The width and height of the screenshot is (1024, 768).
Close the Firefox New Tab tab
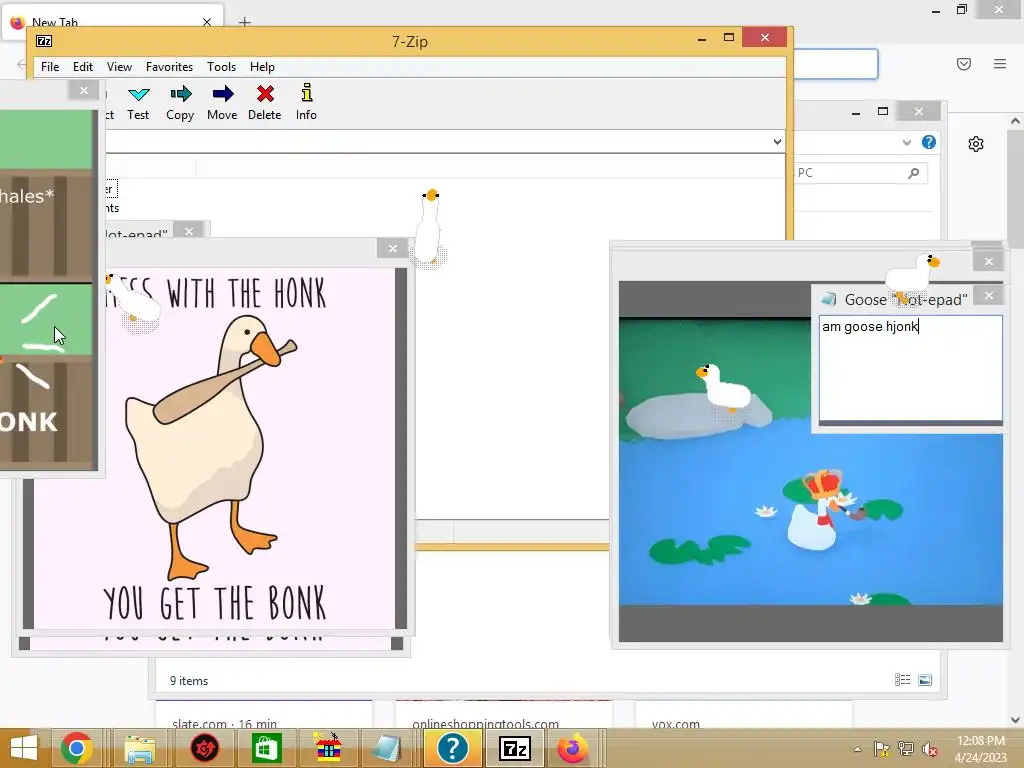tap(207, 22)
